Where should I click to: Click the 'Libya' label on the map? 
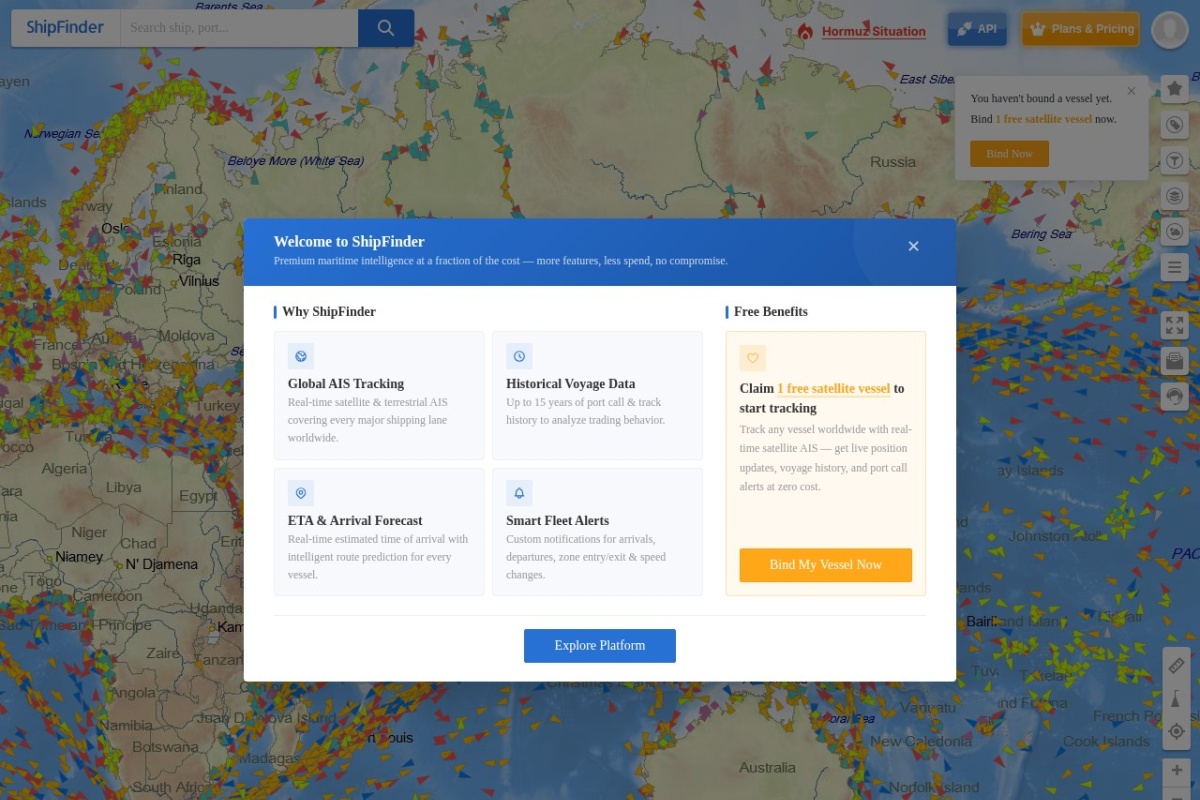[123, 488]
